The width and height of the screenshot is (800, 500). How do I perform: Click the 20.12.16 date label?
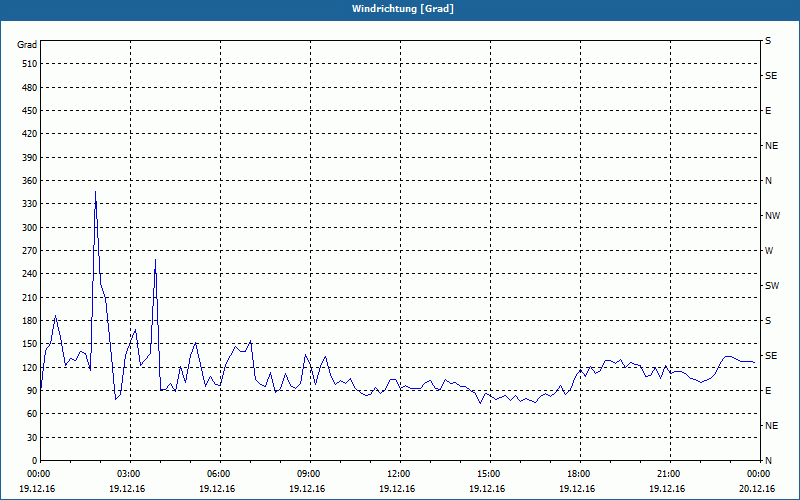point(757,489)
